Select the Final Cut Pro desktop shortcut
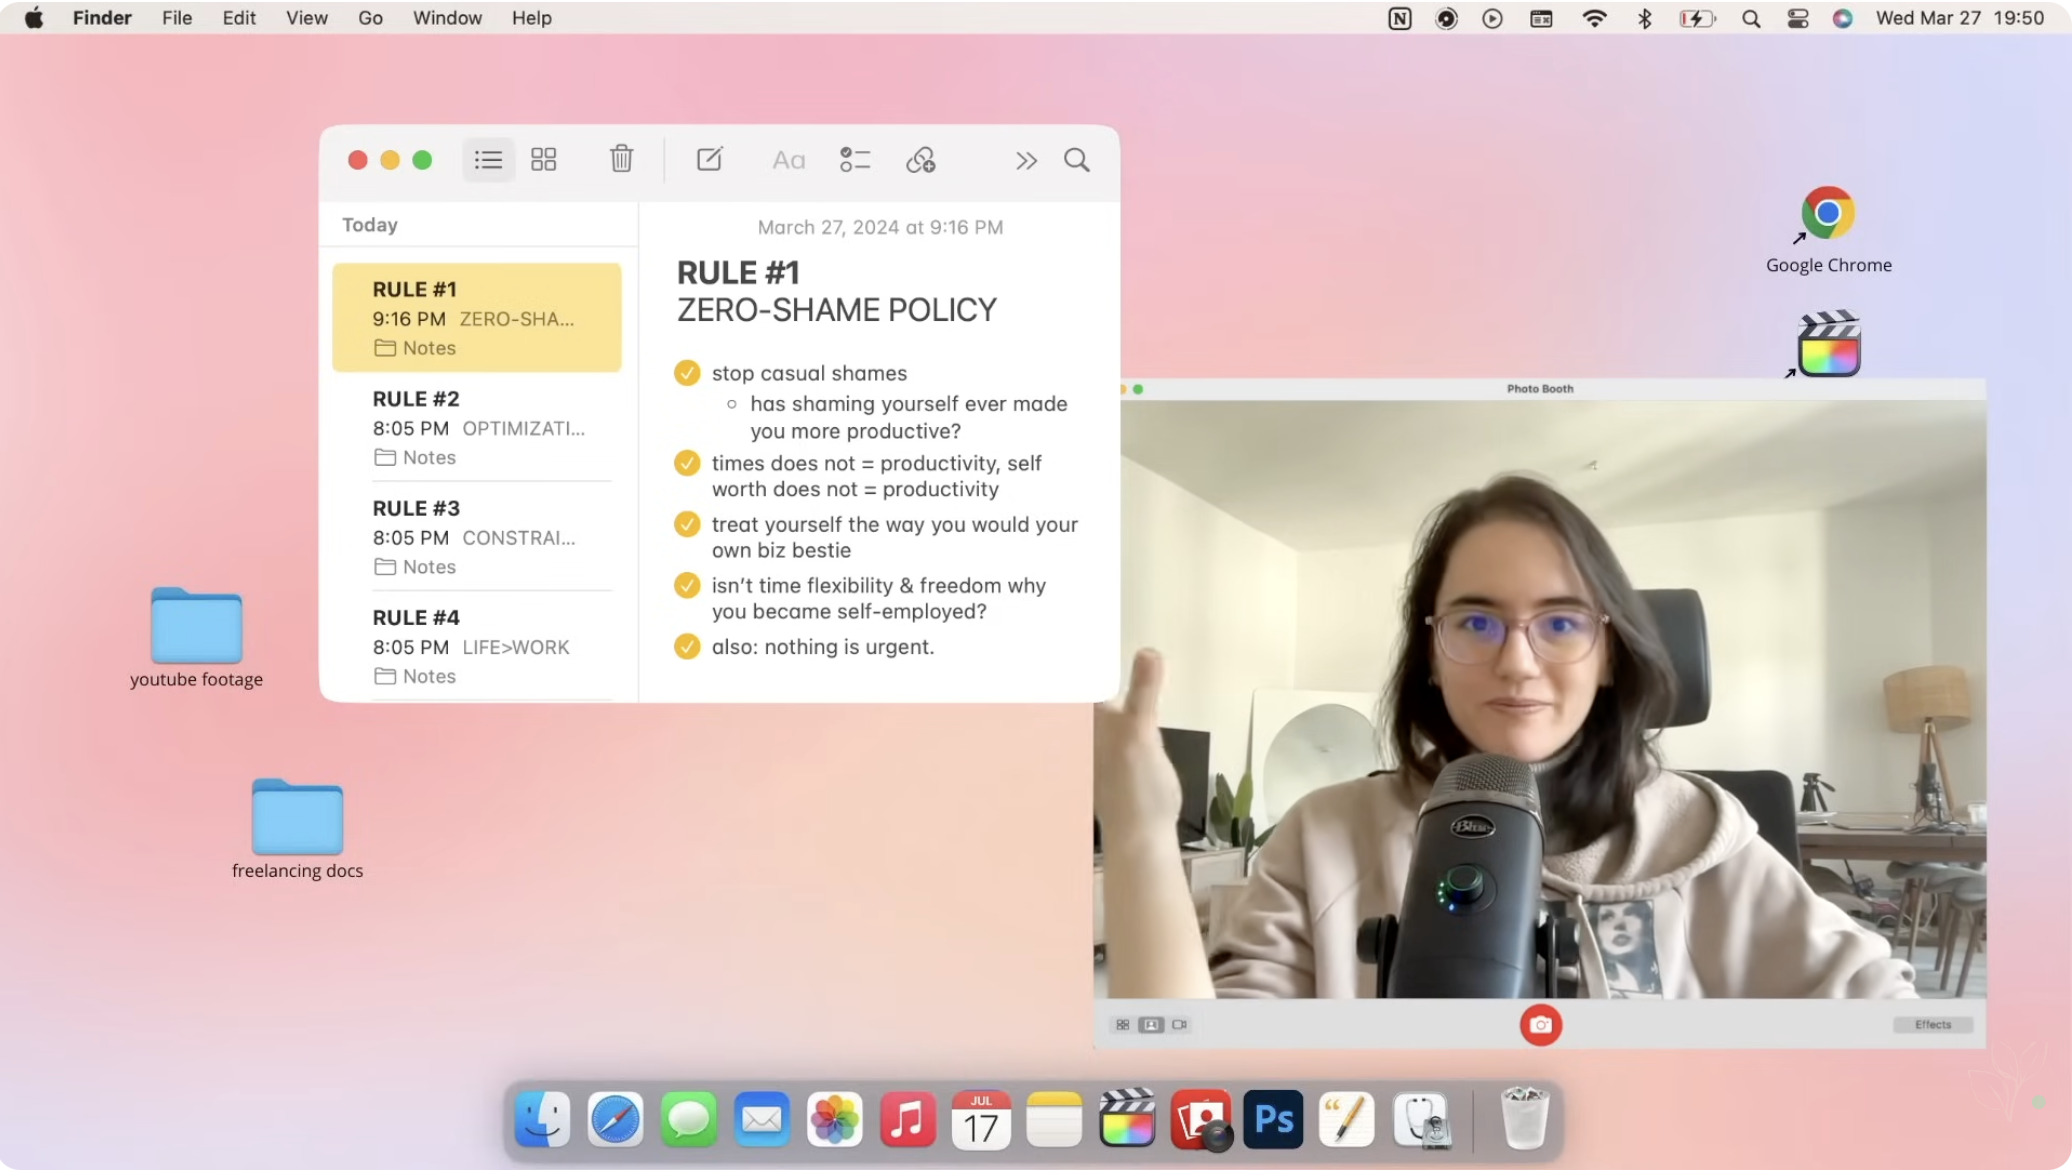The width and height of the screenshot is (2072, 1172). (1828, 344)
